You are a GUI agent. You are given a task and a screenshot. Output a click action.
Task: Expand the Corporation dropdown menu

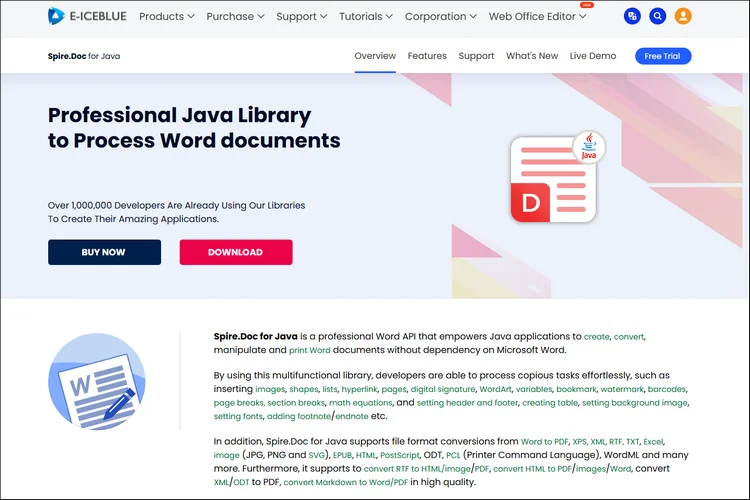pos(441,16)
